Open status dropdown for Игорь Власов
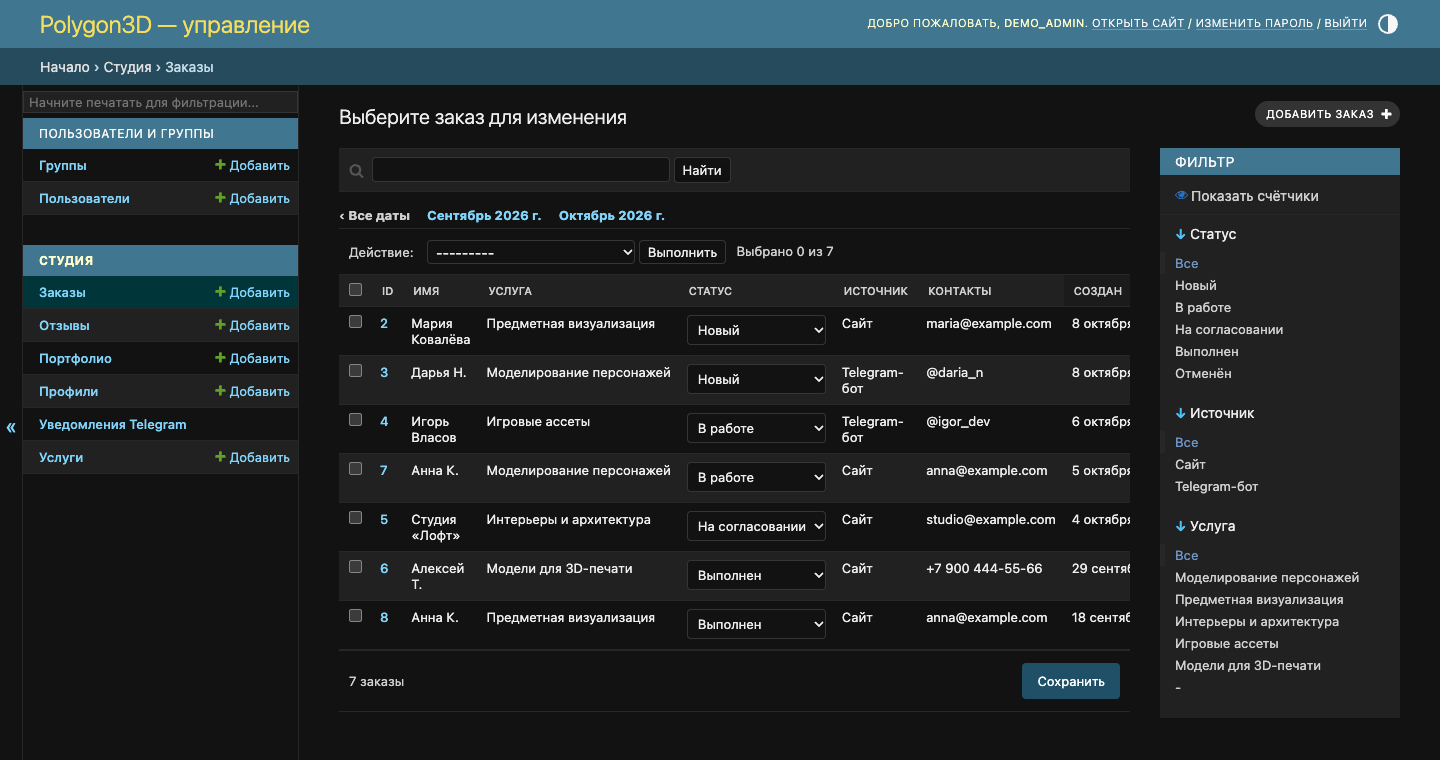The height and width of the screenshot is (760, 1440). [x=756, y=428]
